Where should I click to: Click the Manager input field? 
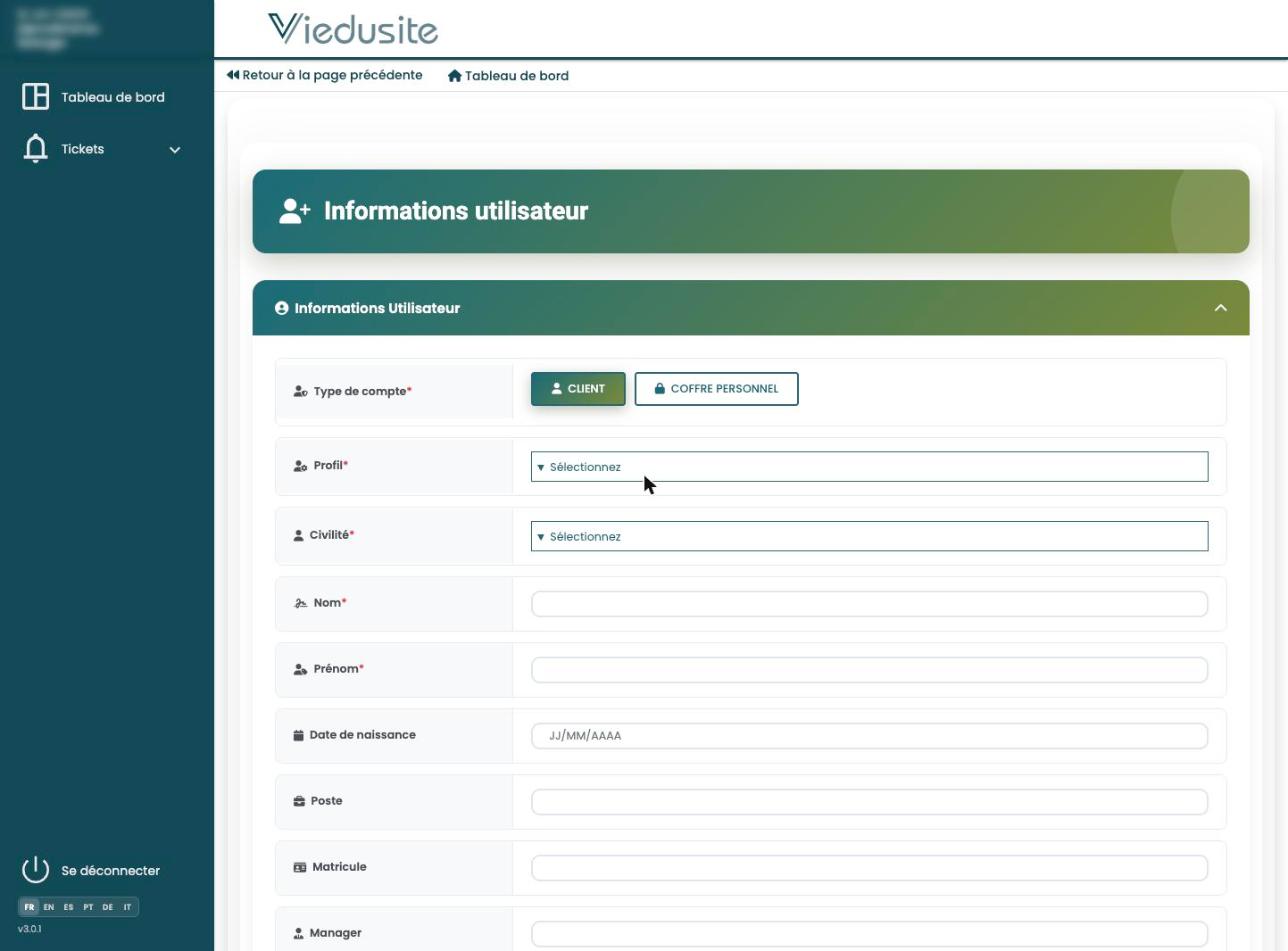[869, 934]
